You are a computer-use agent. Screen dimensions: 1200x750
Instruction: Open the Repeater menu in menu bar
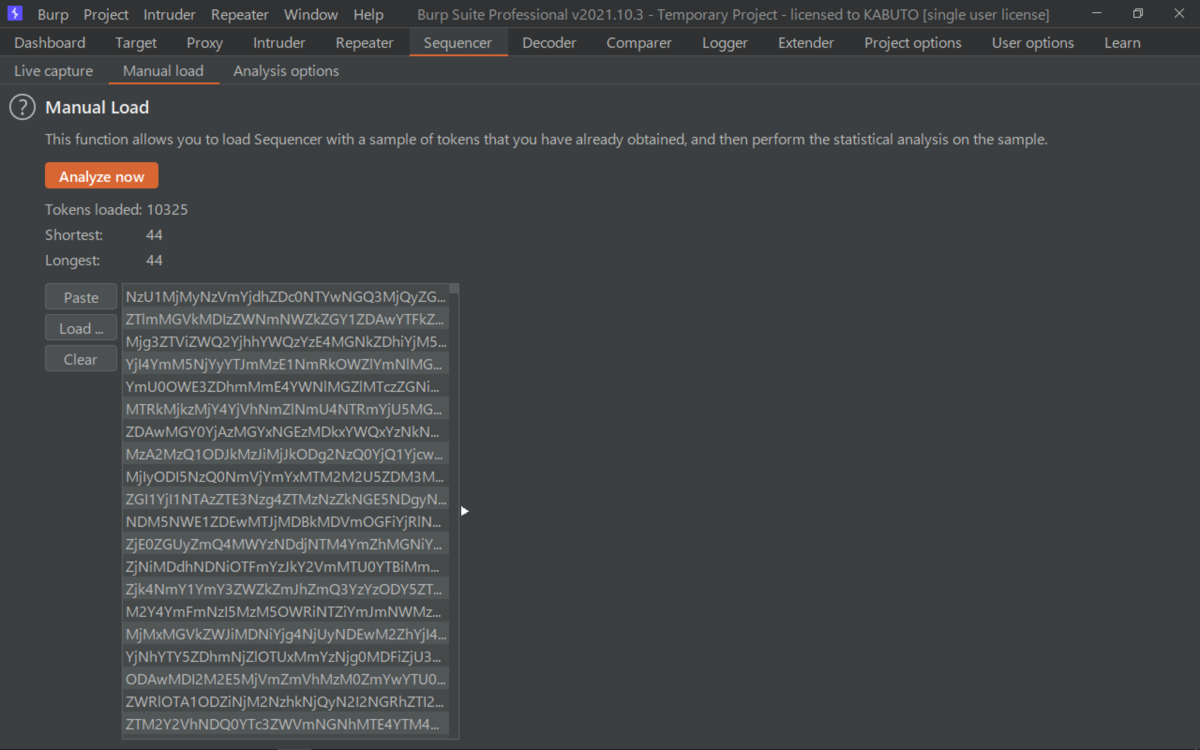point(240,14)
